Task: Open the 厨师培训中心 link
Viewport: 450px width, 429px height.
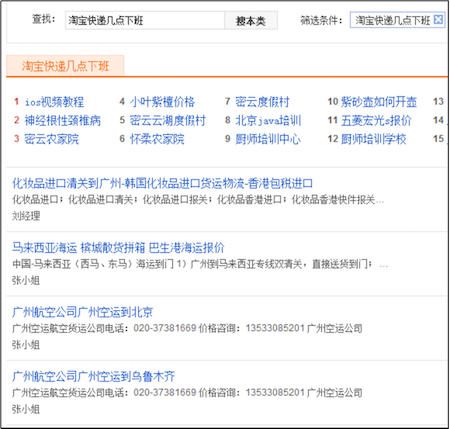Action: [x=268, y=139]
